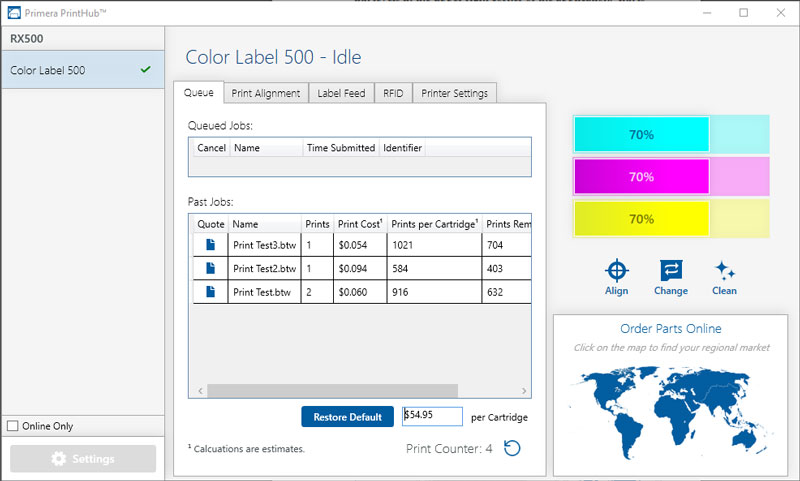Click the Identifier column header
The height and width of the screenshot is (481, 800).
[403, 148]
